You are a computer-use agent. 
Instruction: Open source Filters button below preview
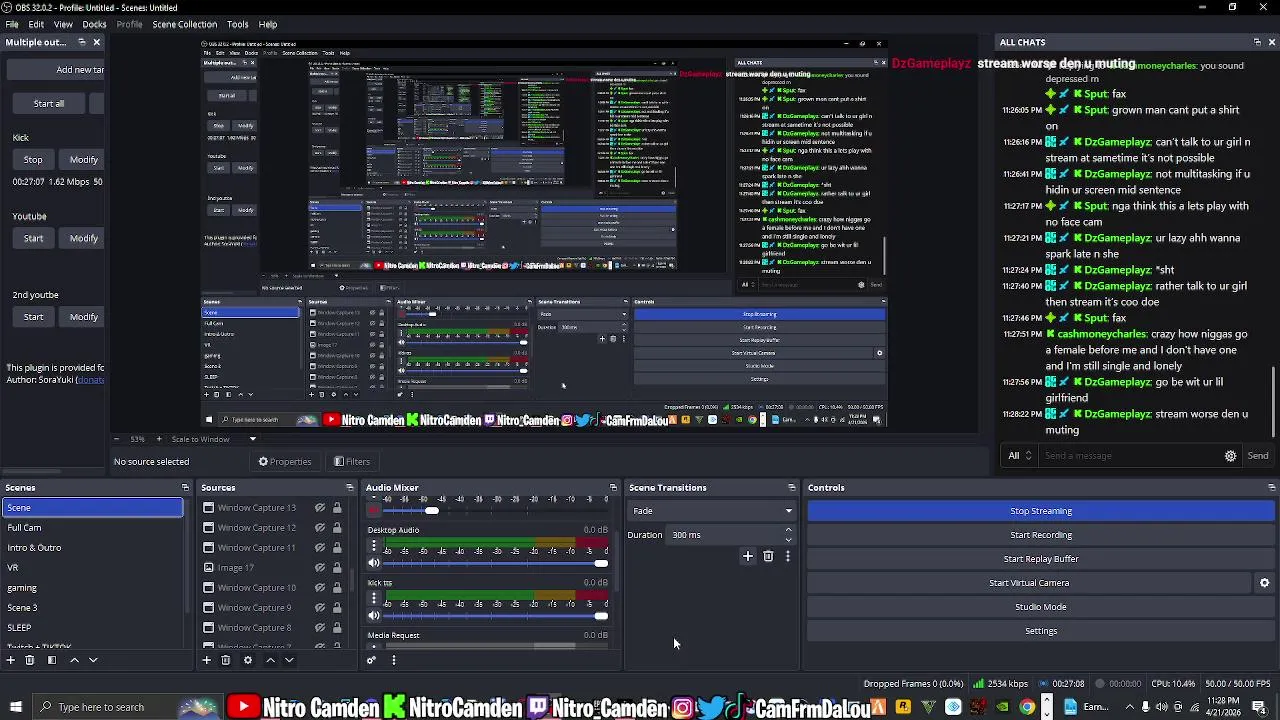coord(351,462)
